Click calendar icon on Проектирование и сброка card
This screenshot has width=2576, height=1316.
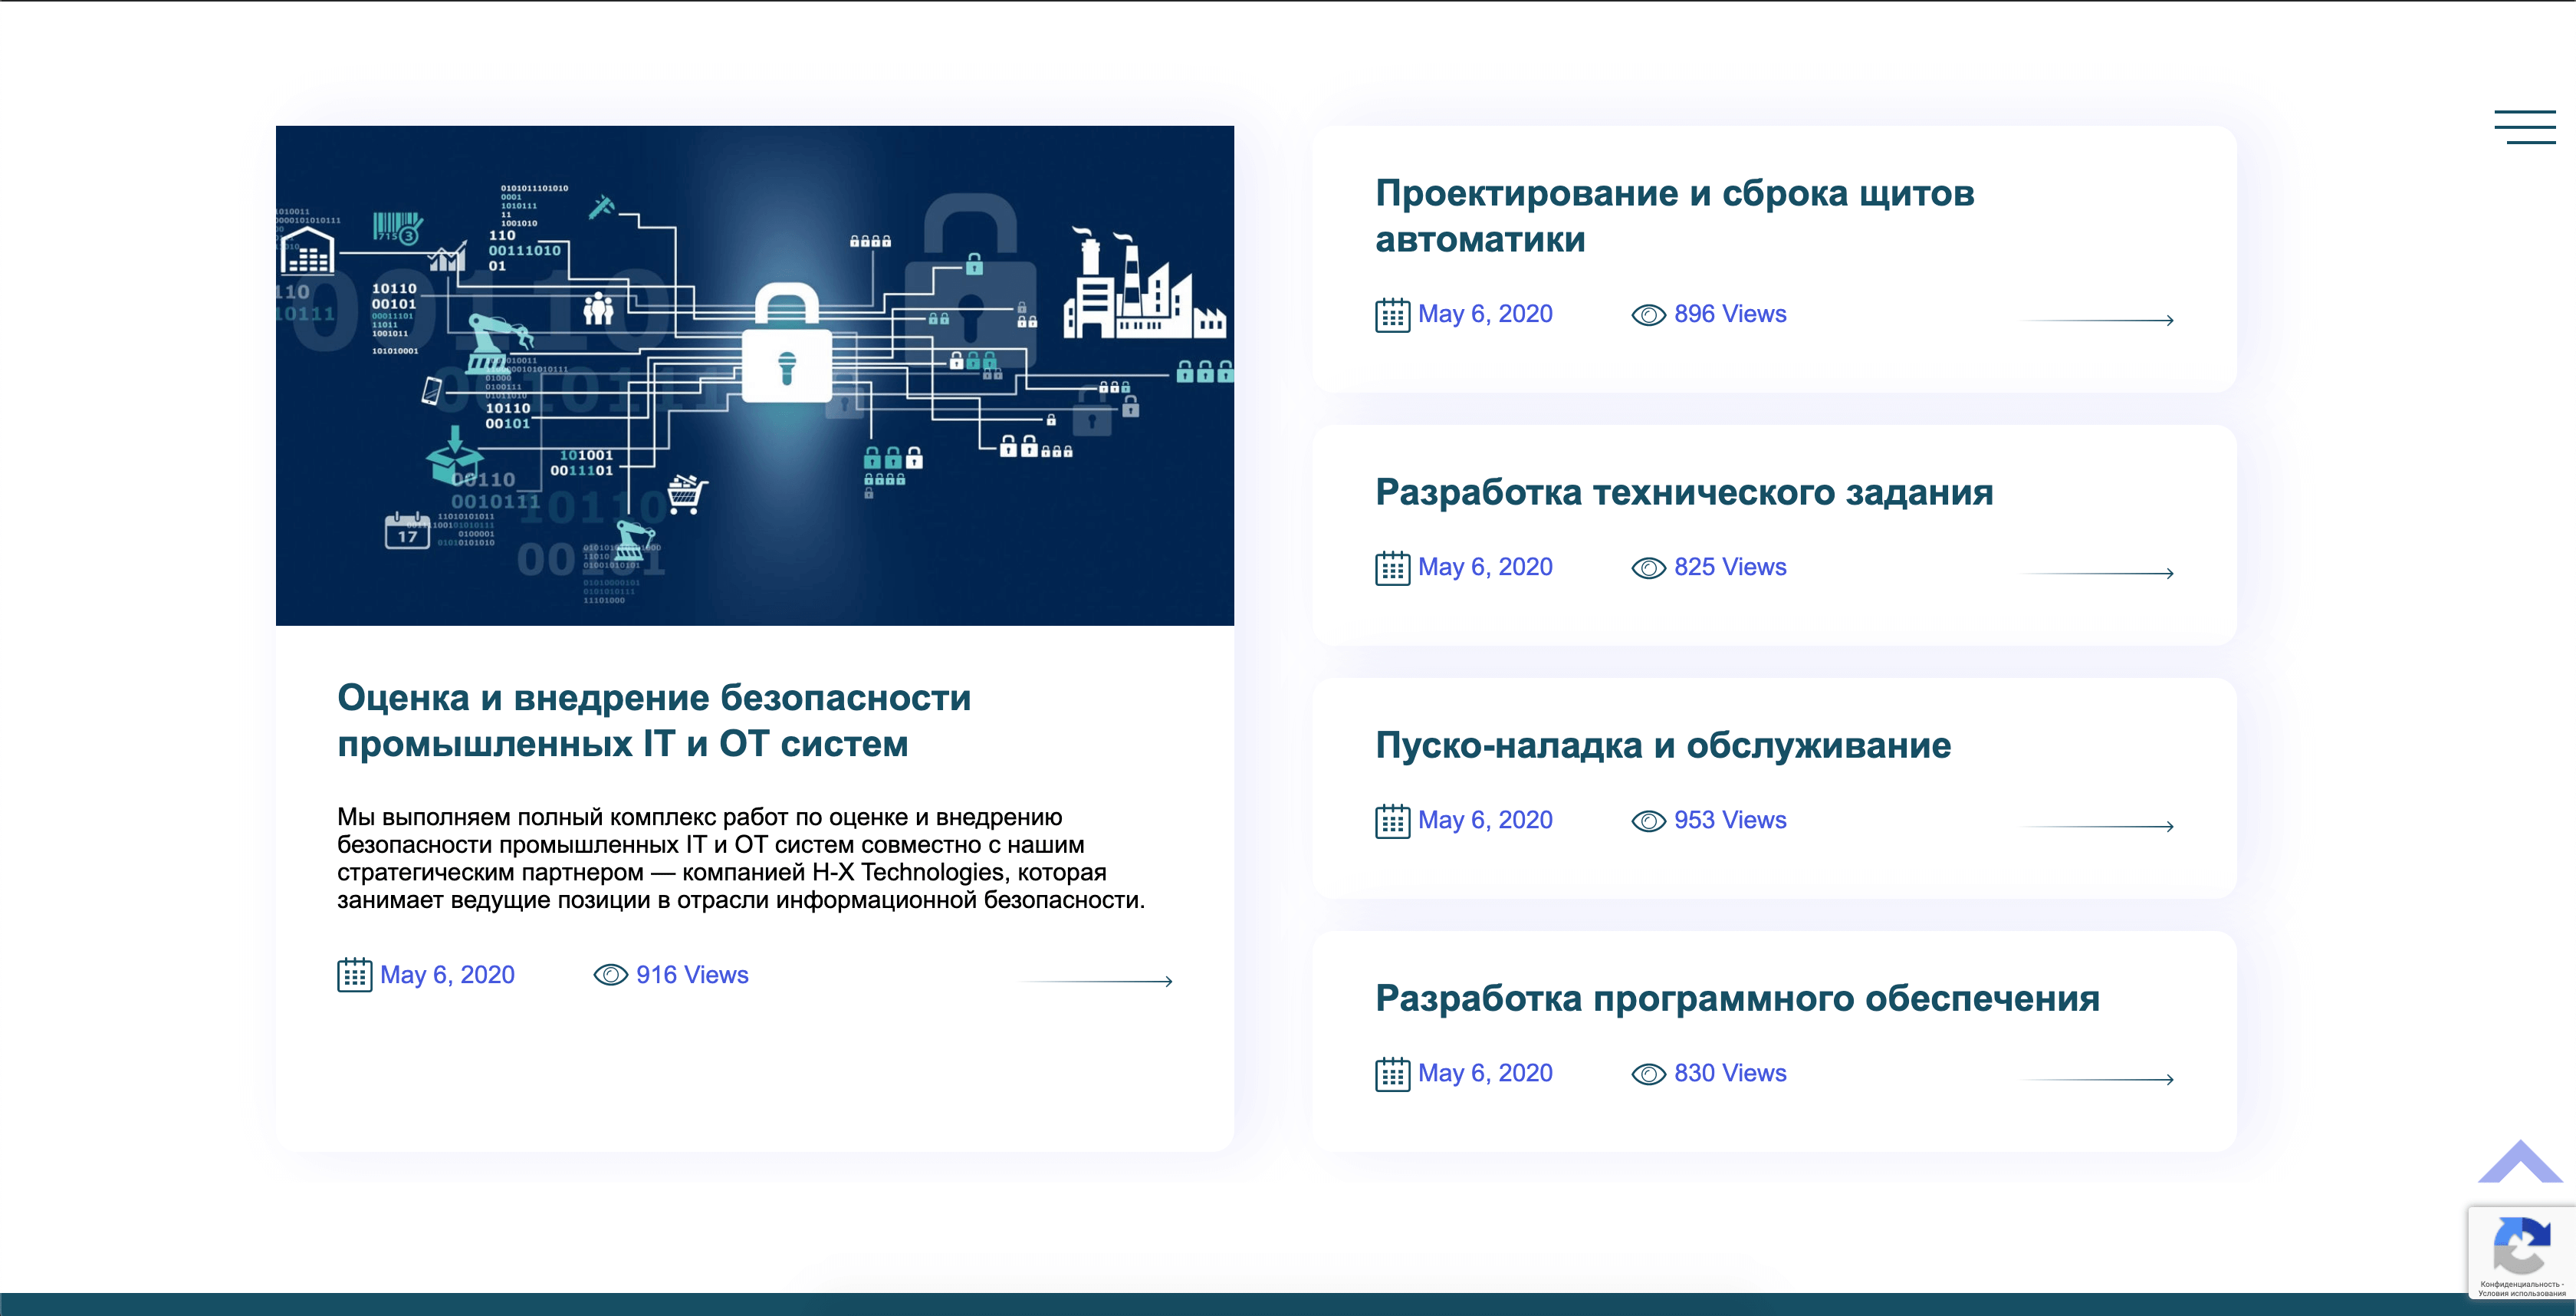point(1392,315)
